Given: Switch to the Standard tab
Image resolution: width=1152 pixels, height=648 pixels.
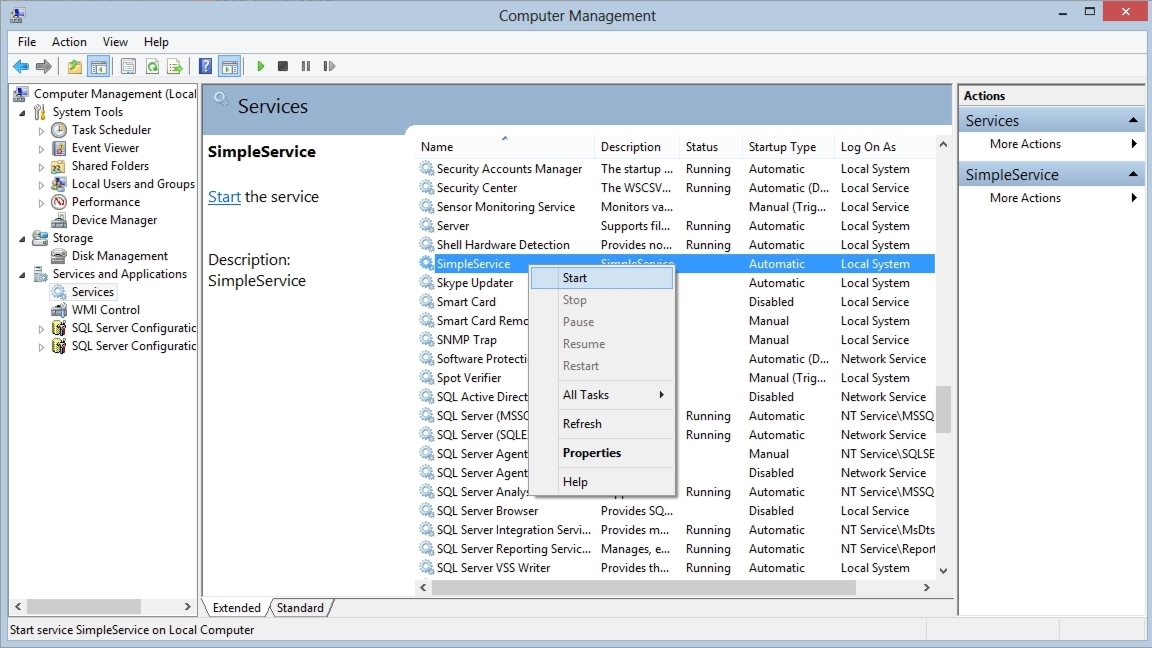Looking at the screenshot, I should pos(300,607).
